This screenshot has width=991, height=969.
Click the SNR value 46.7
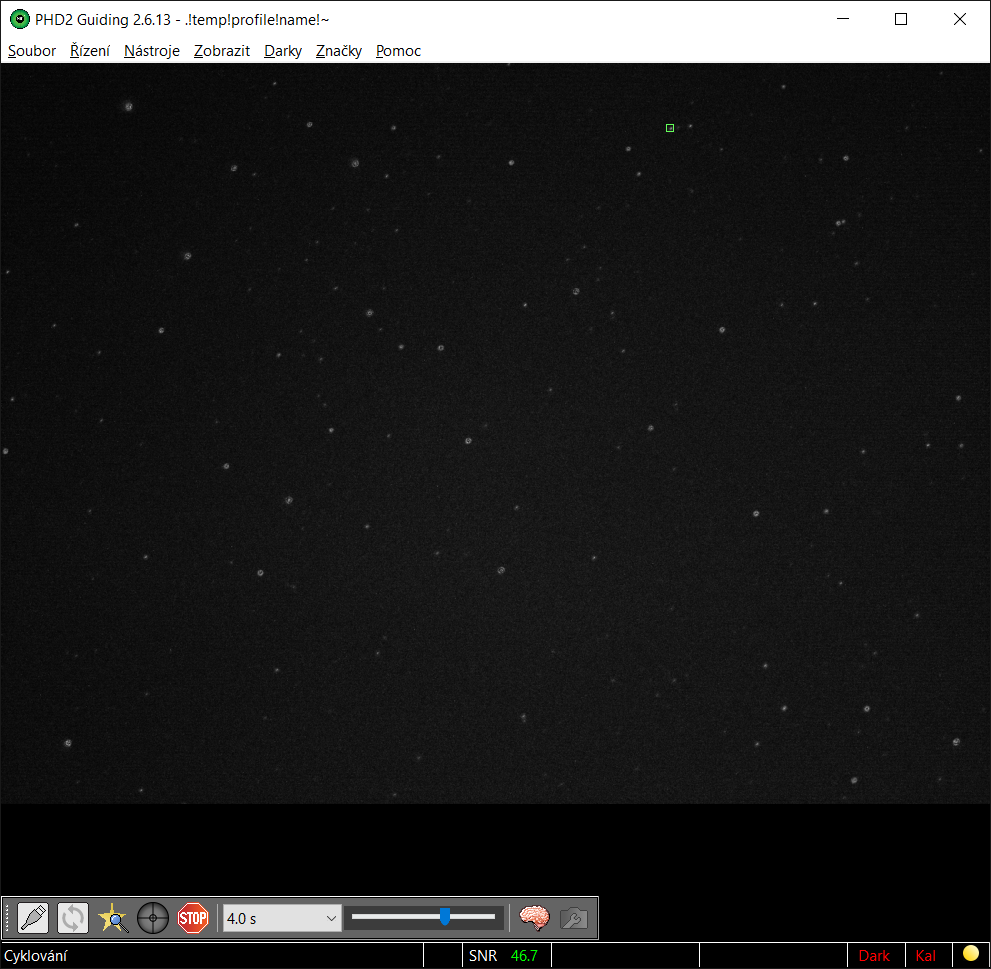pyautogui.click(x=524, y=956)
